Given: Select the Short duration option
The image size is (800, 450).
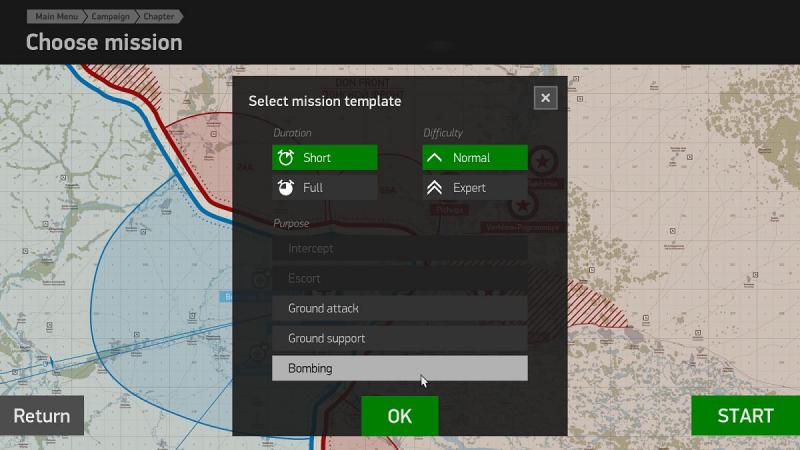Looking at the screenshot, I should click(x=324, y=158).
